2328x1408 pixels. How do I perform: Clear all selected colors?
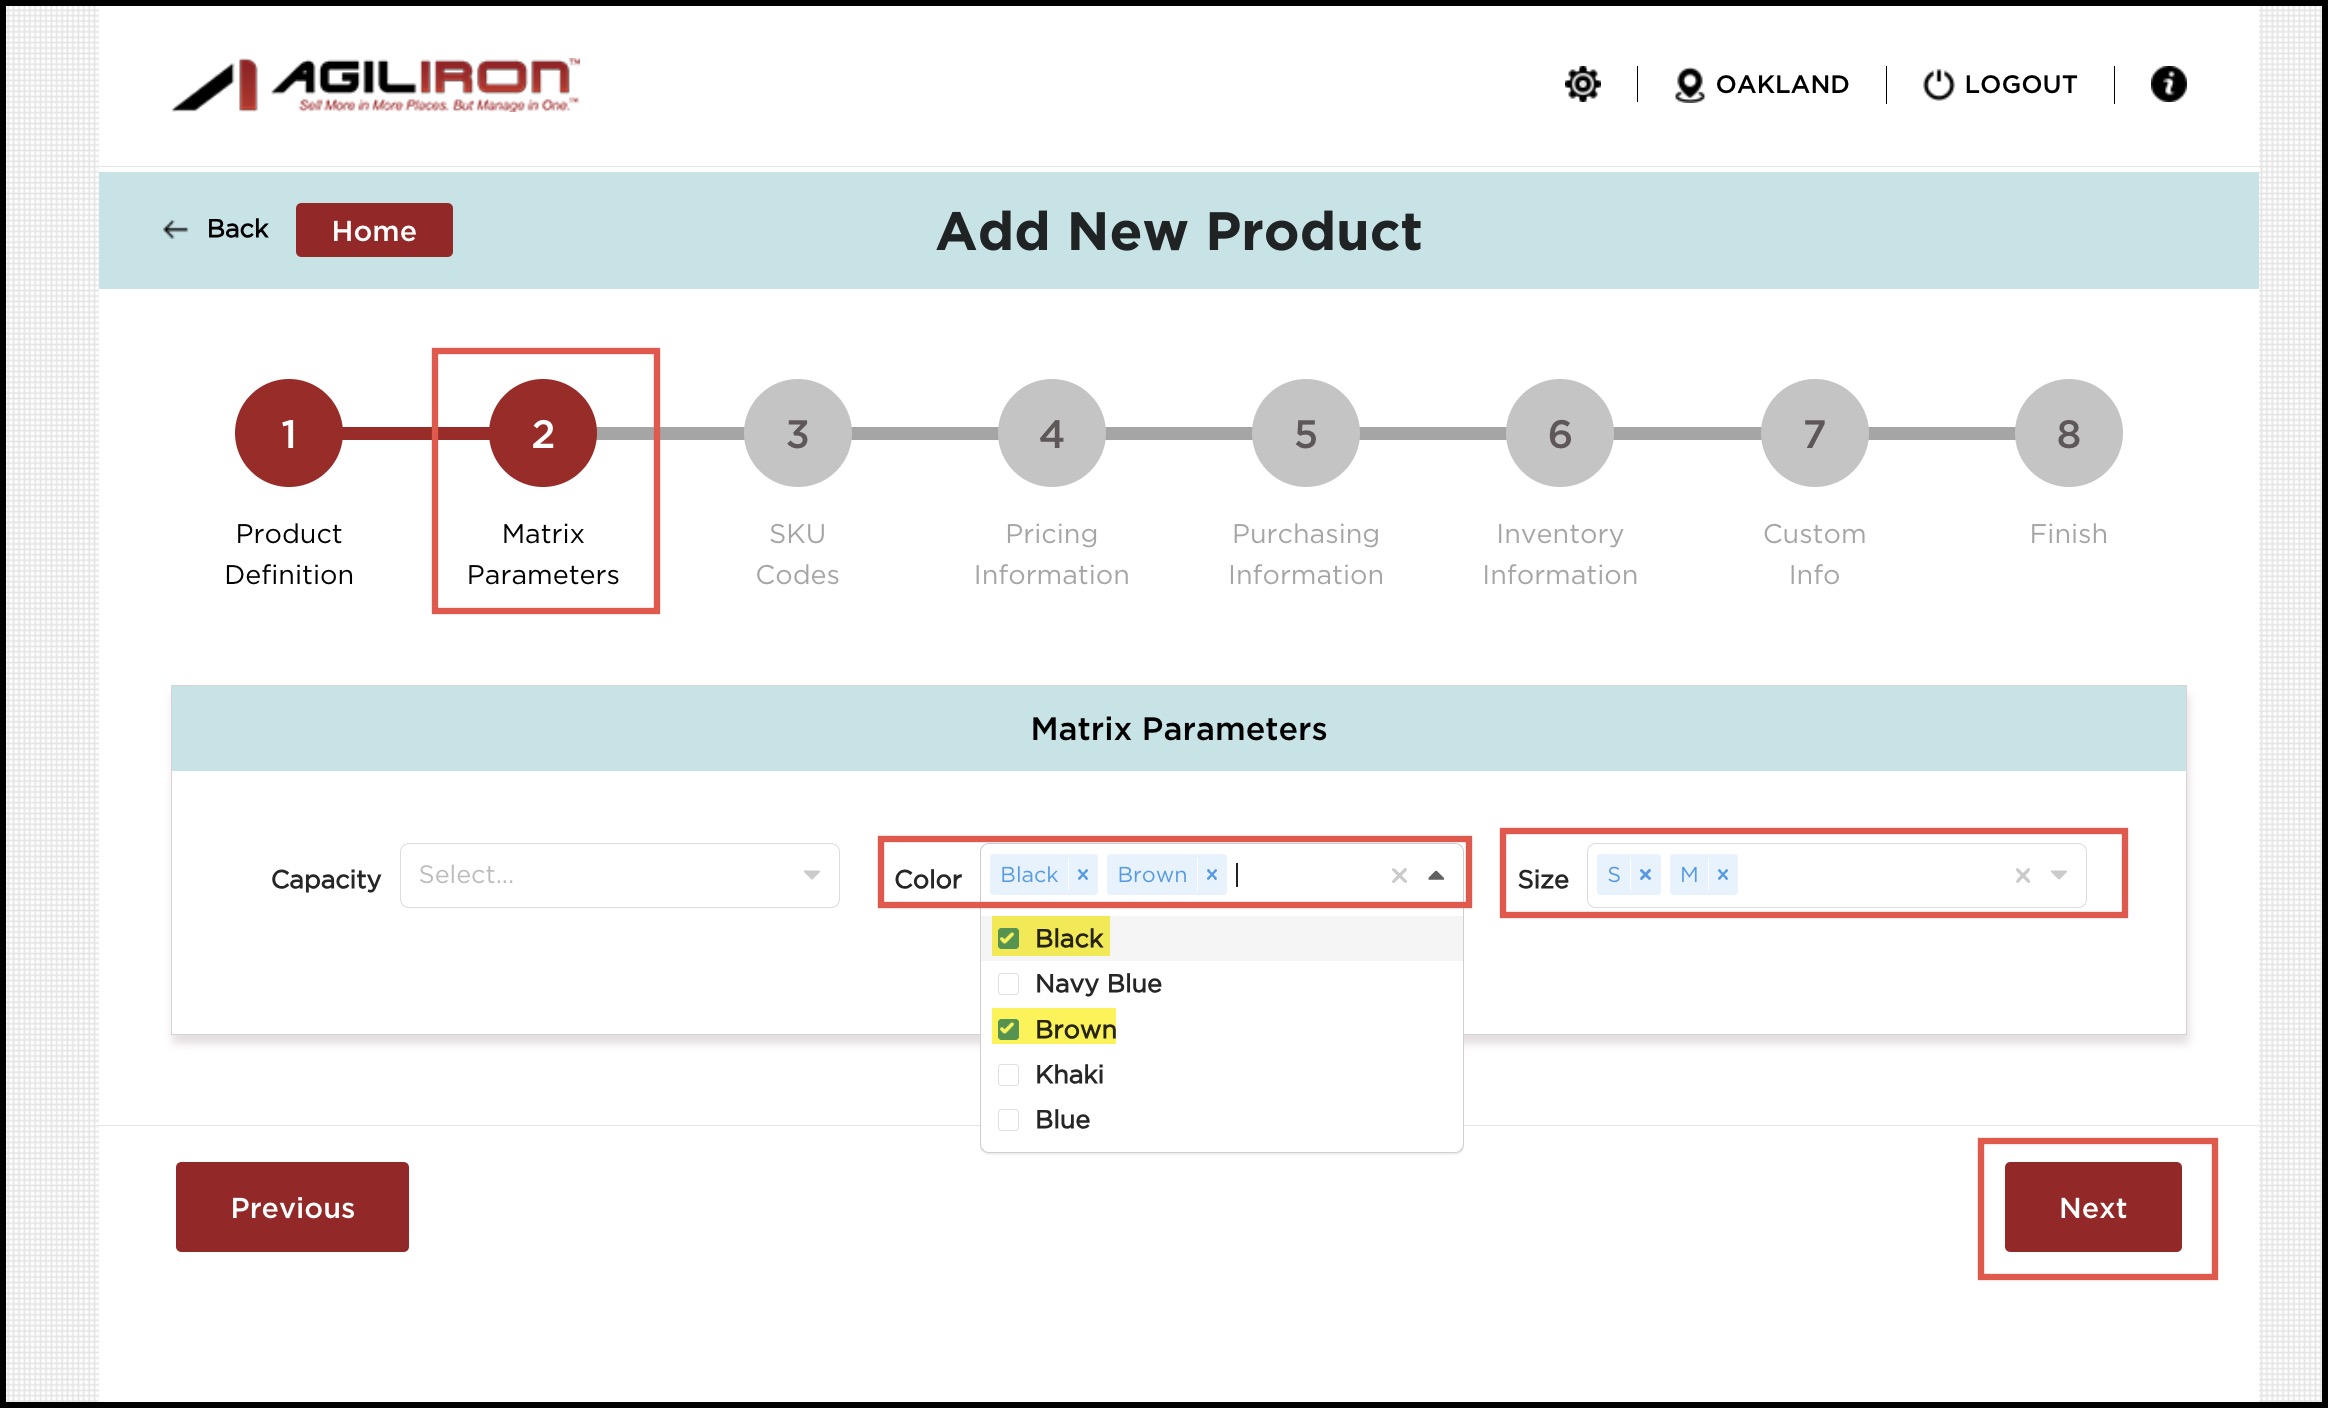(1399, 876)
